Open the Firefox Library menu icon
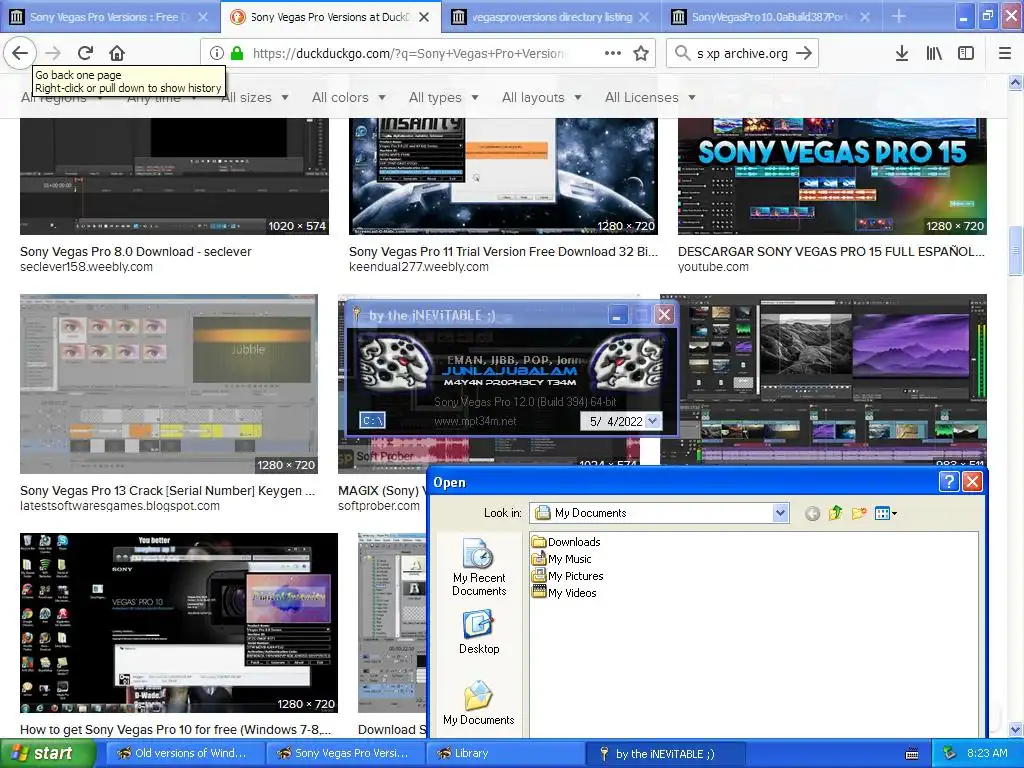The height and width of the screenshot is (768, 1024). click(934, 53)
